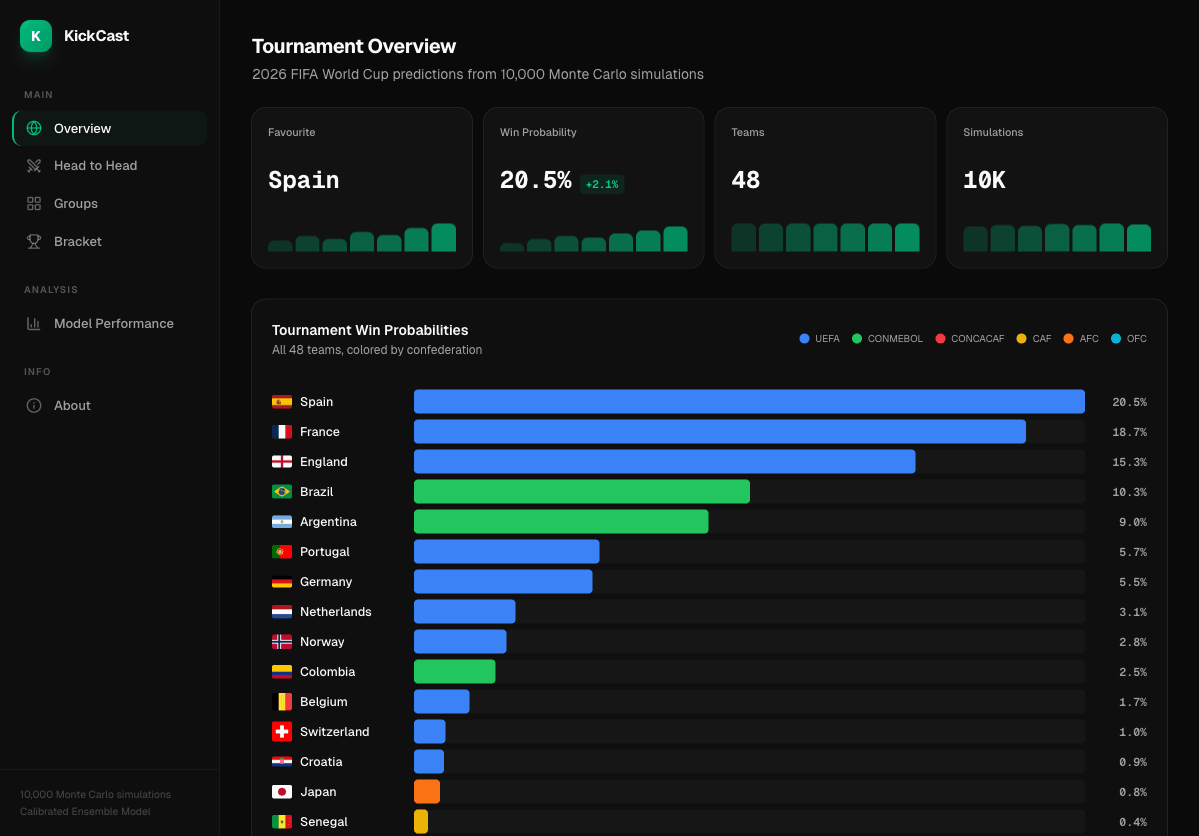Viewport: 1199px width, 836px height.
Task: Click the France flag icon
Action: pos(282,431)
